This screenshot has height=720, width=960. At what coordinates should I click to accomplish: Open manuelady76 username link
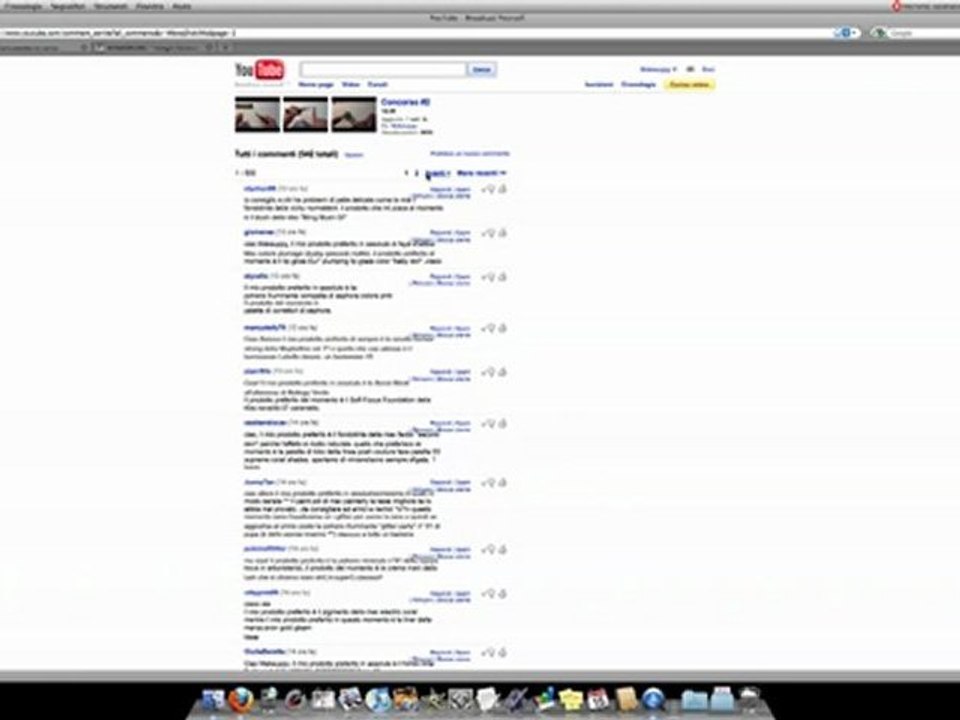coord(264,328)
